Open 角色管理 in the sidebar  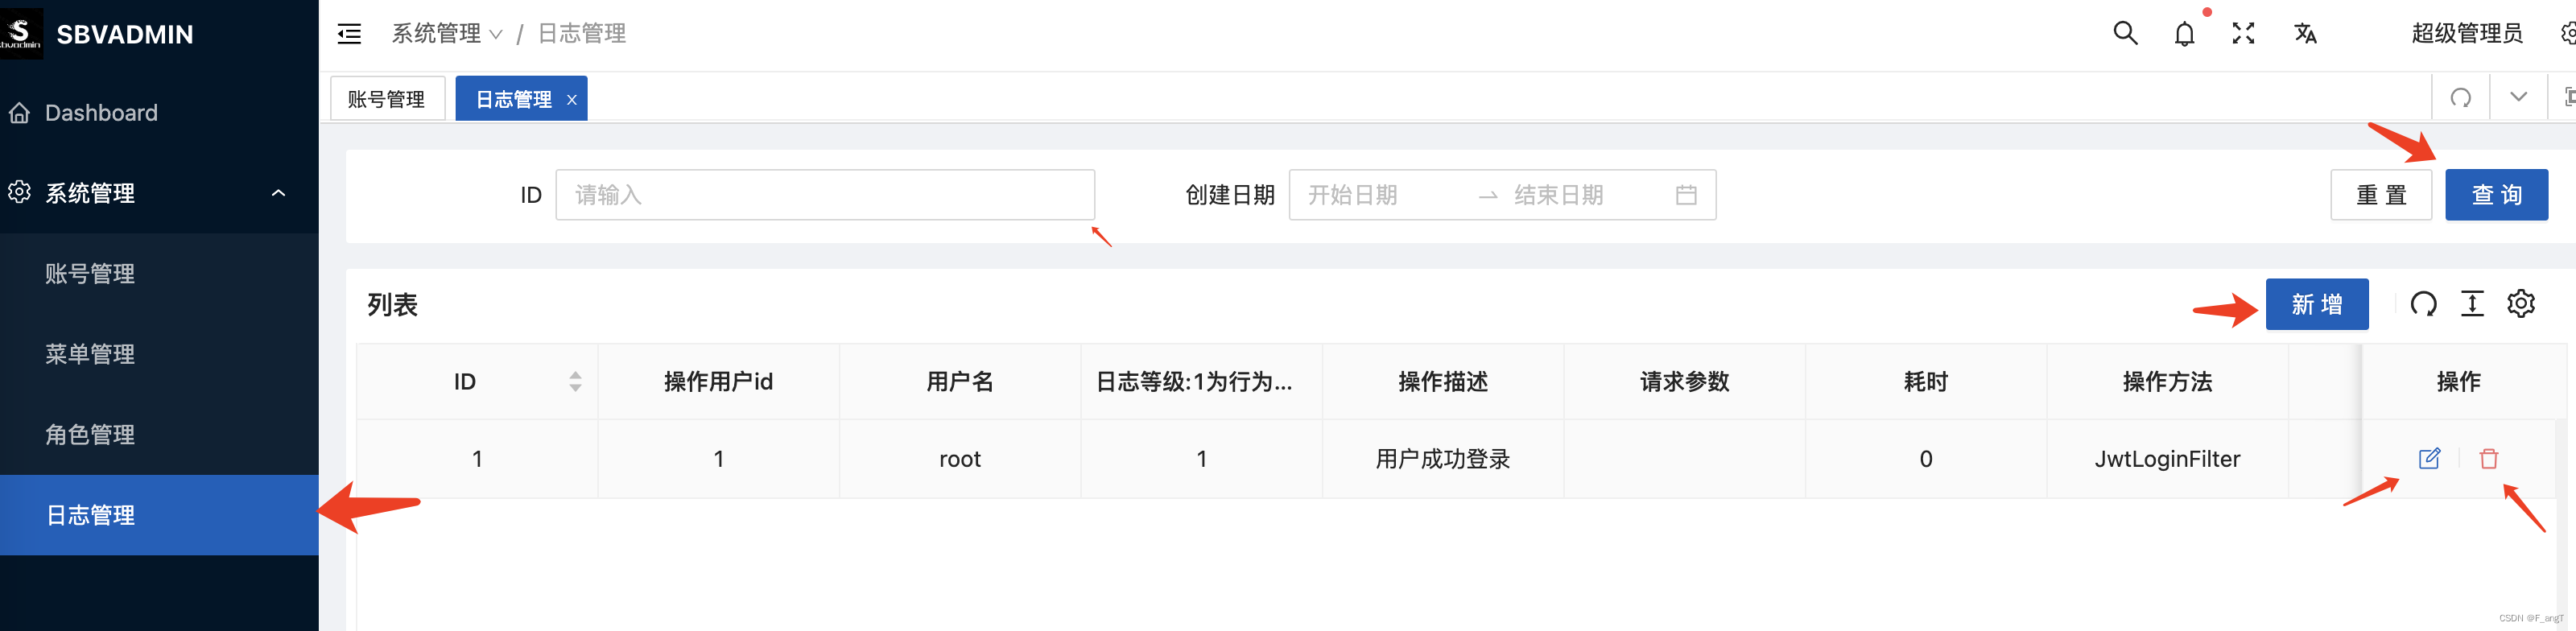click(x=159, y=434)
